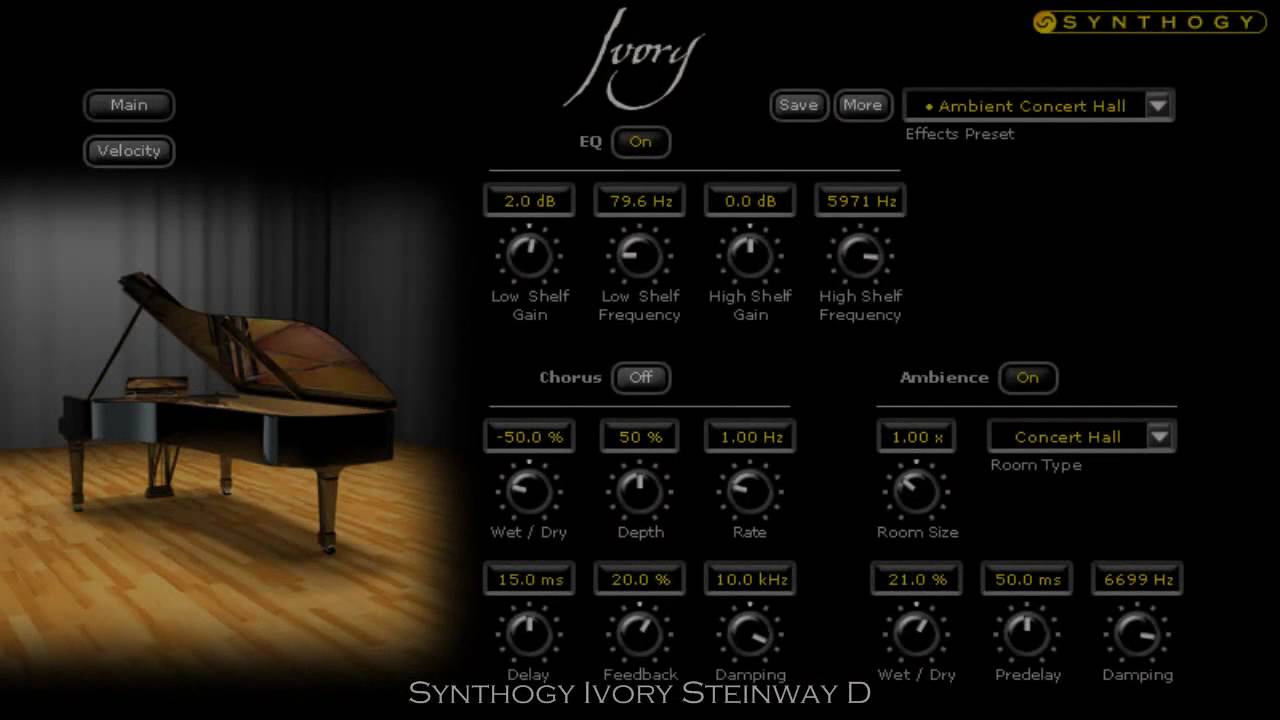Select the 21.0 % Ambience Wet/Dry field
The image size is (1280, 720).
point(916,579)
